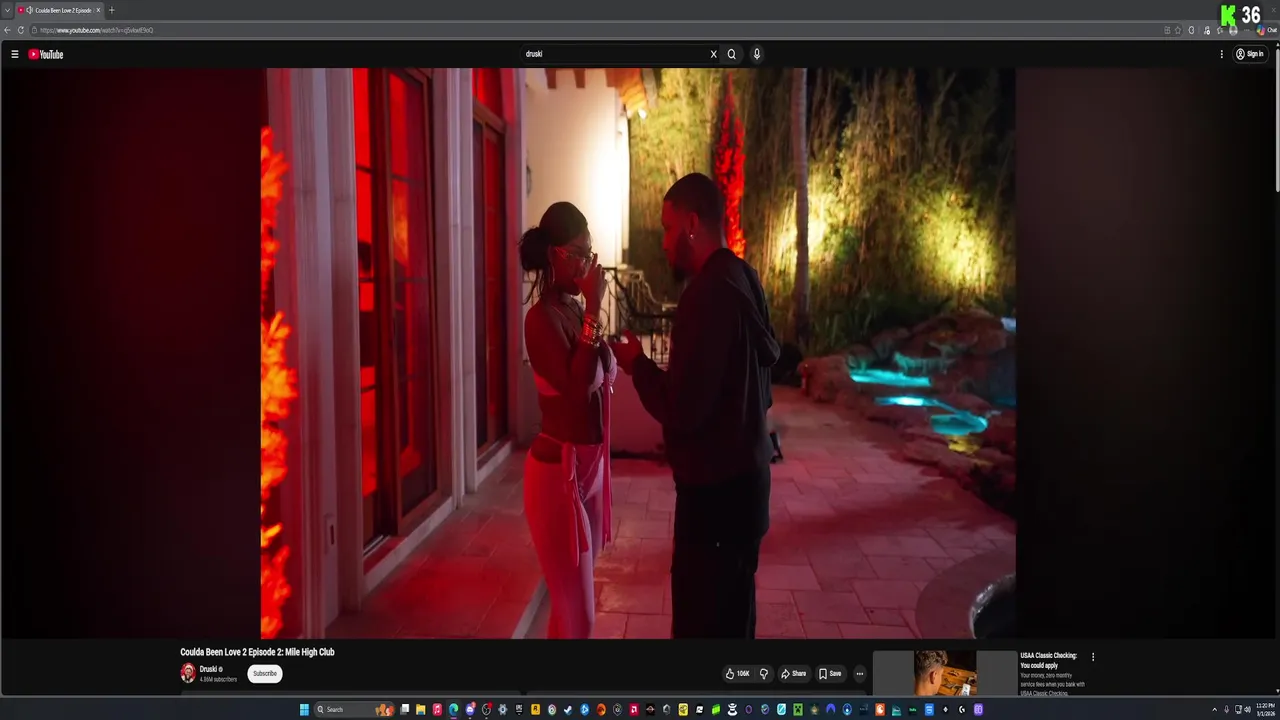Click the video player to pause
The height and width of the screenshot is (720, 1280).
(638, 353)
